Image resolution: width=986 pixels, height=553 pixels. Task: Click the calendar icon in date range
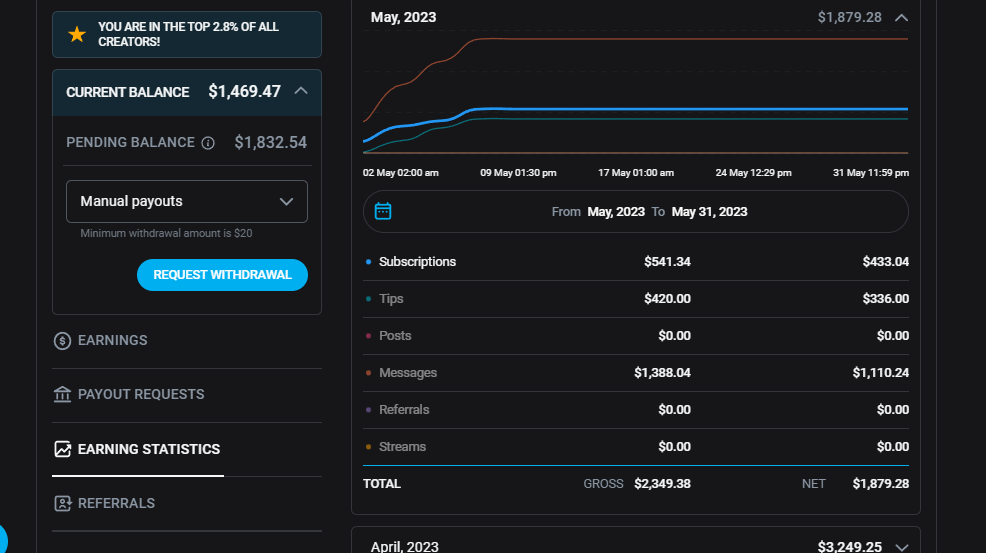click(x=383, y=211)
